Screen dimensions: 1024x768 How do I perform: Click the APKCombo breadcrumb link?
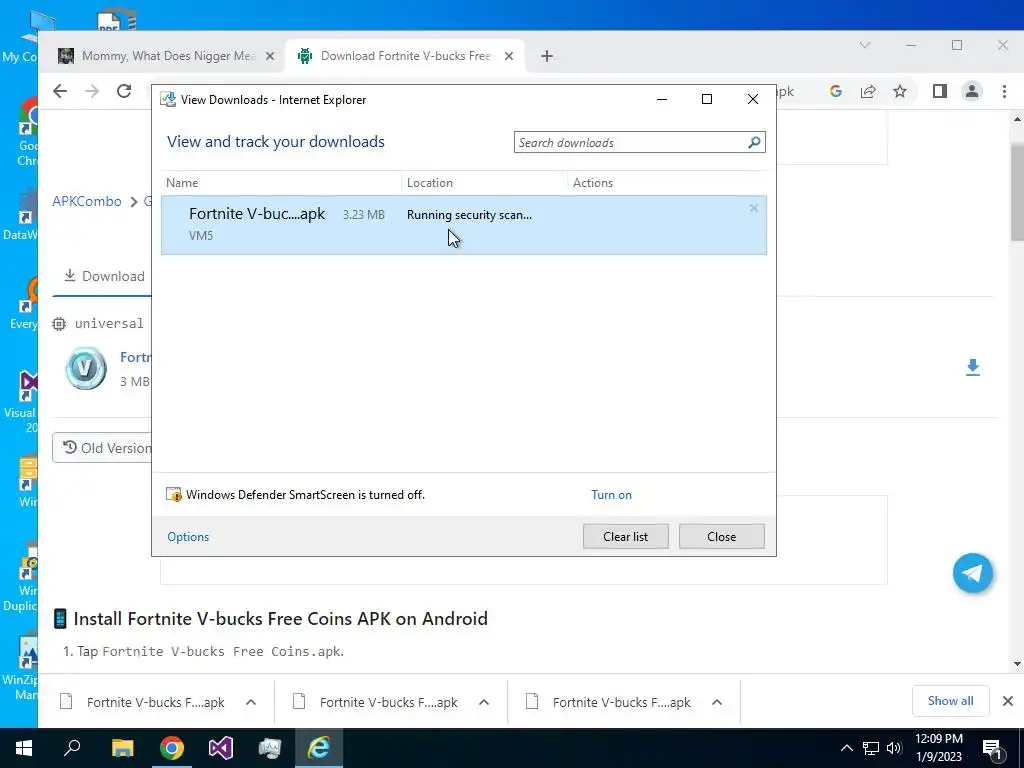87,201
